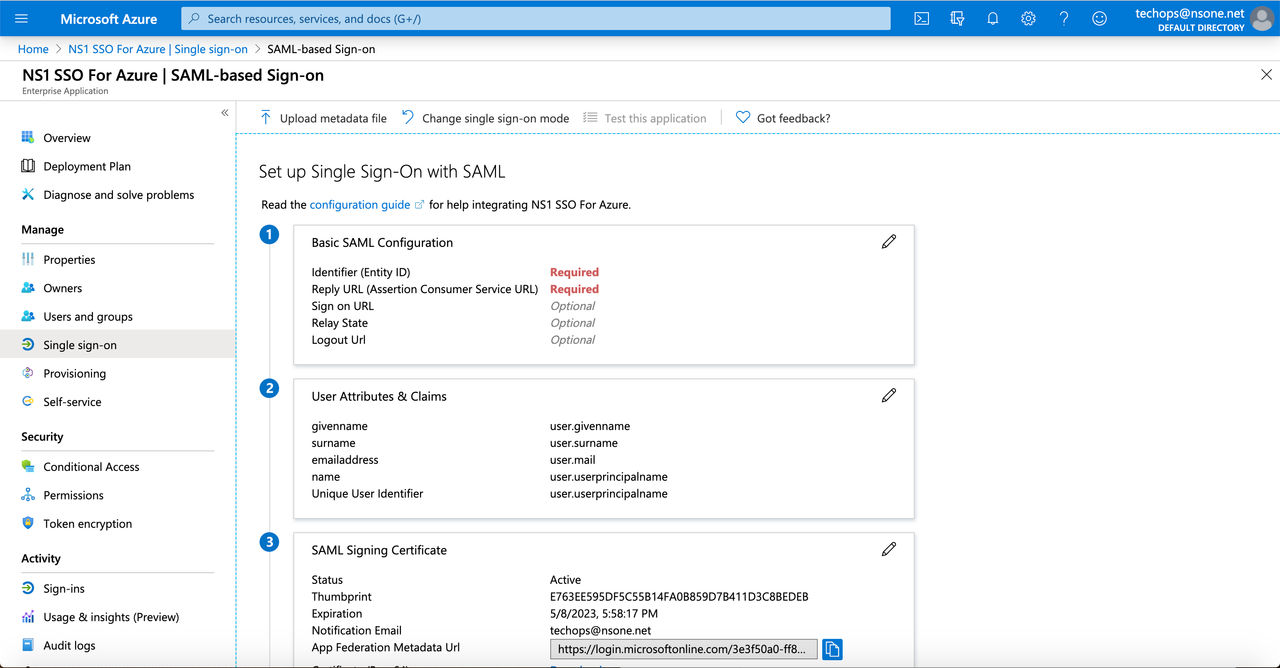Viewport: 1280px width, 668px height.
Task: Close the SAML-based Sign-on blade
Action: tap(1266, 75)
